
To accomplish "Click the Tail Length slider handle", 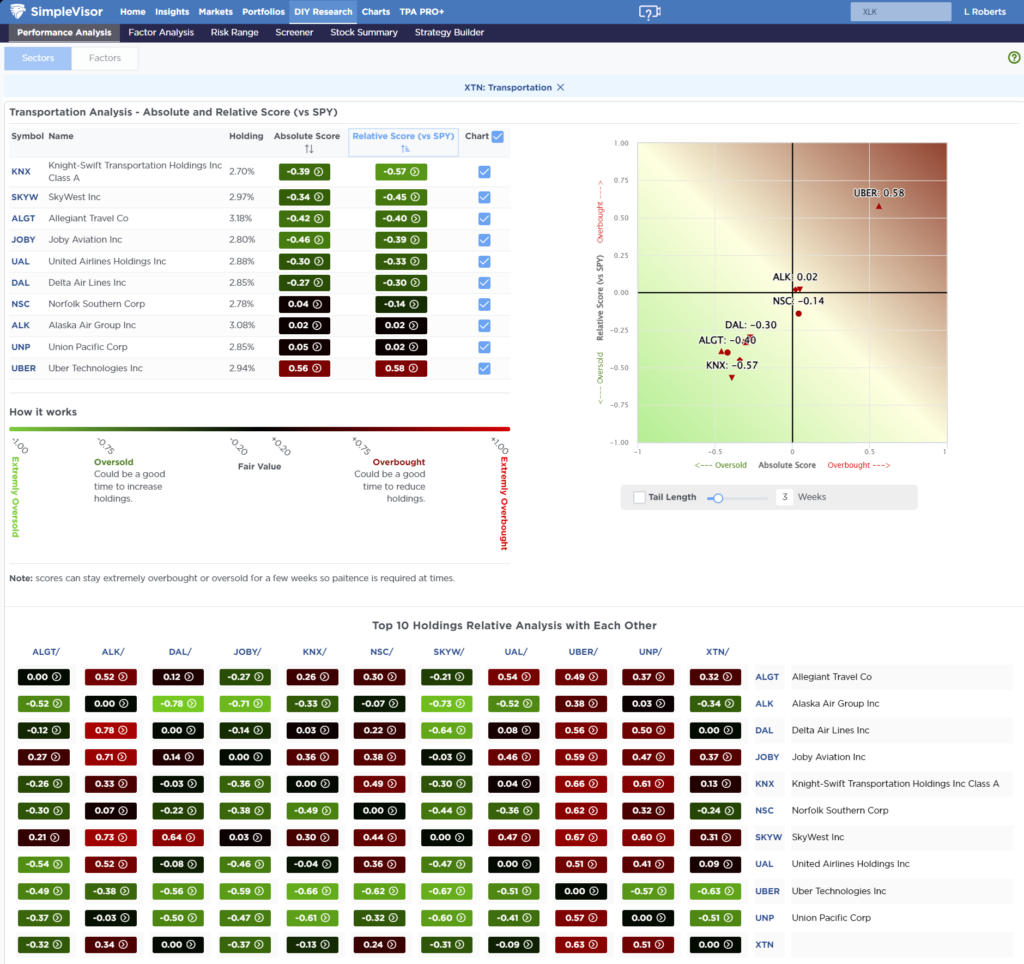I will click(x=718, y=498).
